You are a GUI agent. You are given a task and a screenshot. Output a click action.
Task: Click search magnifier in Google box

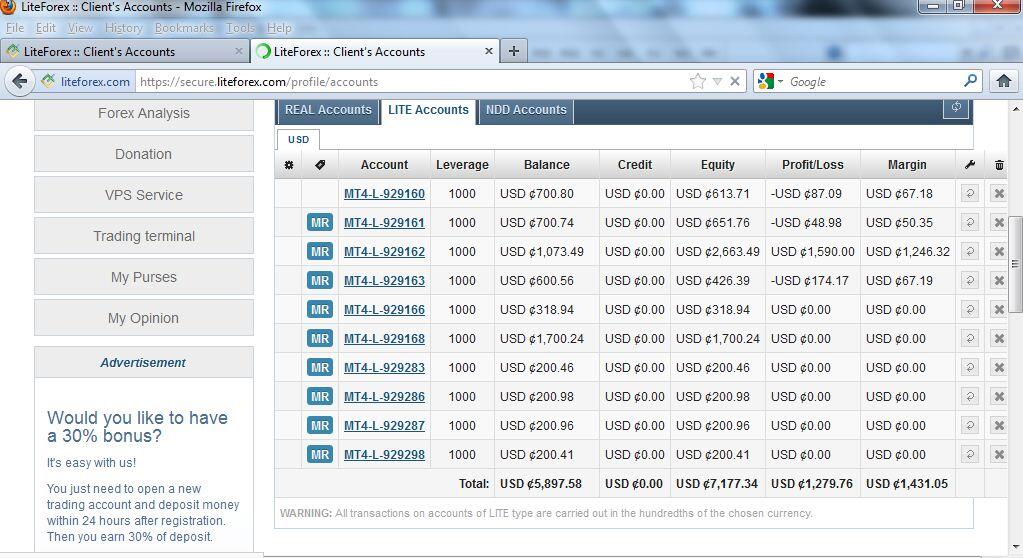pyautogui.click(x=971, y=81)
